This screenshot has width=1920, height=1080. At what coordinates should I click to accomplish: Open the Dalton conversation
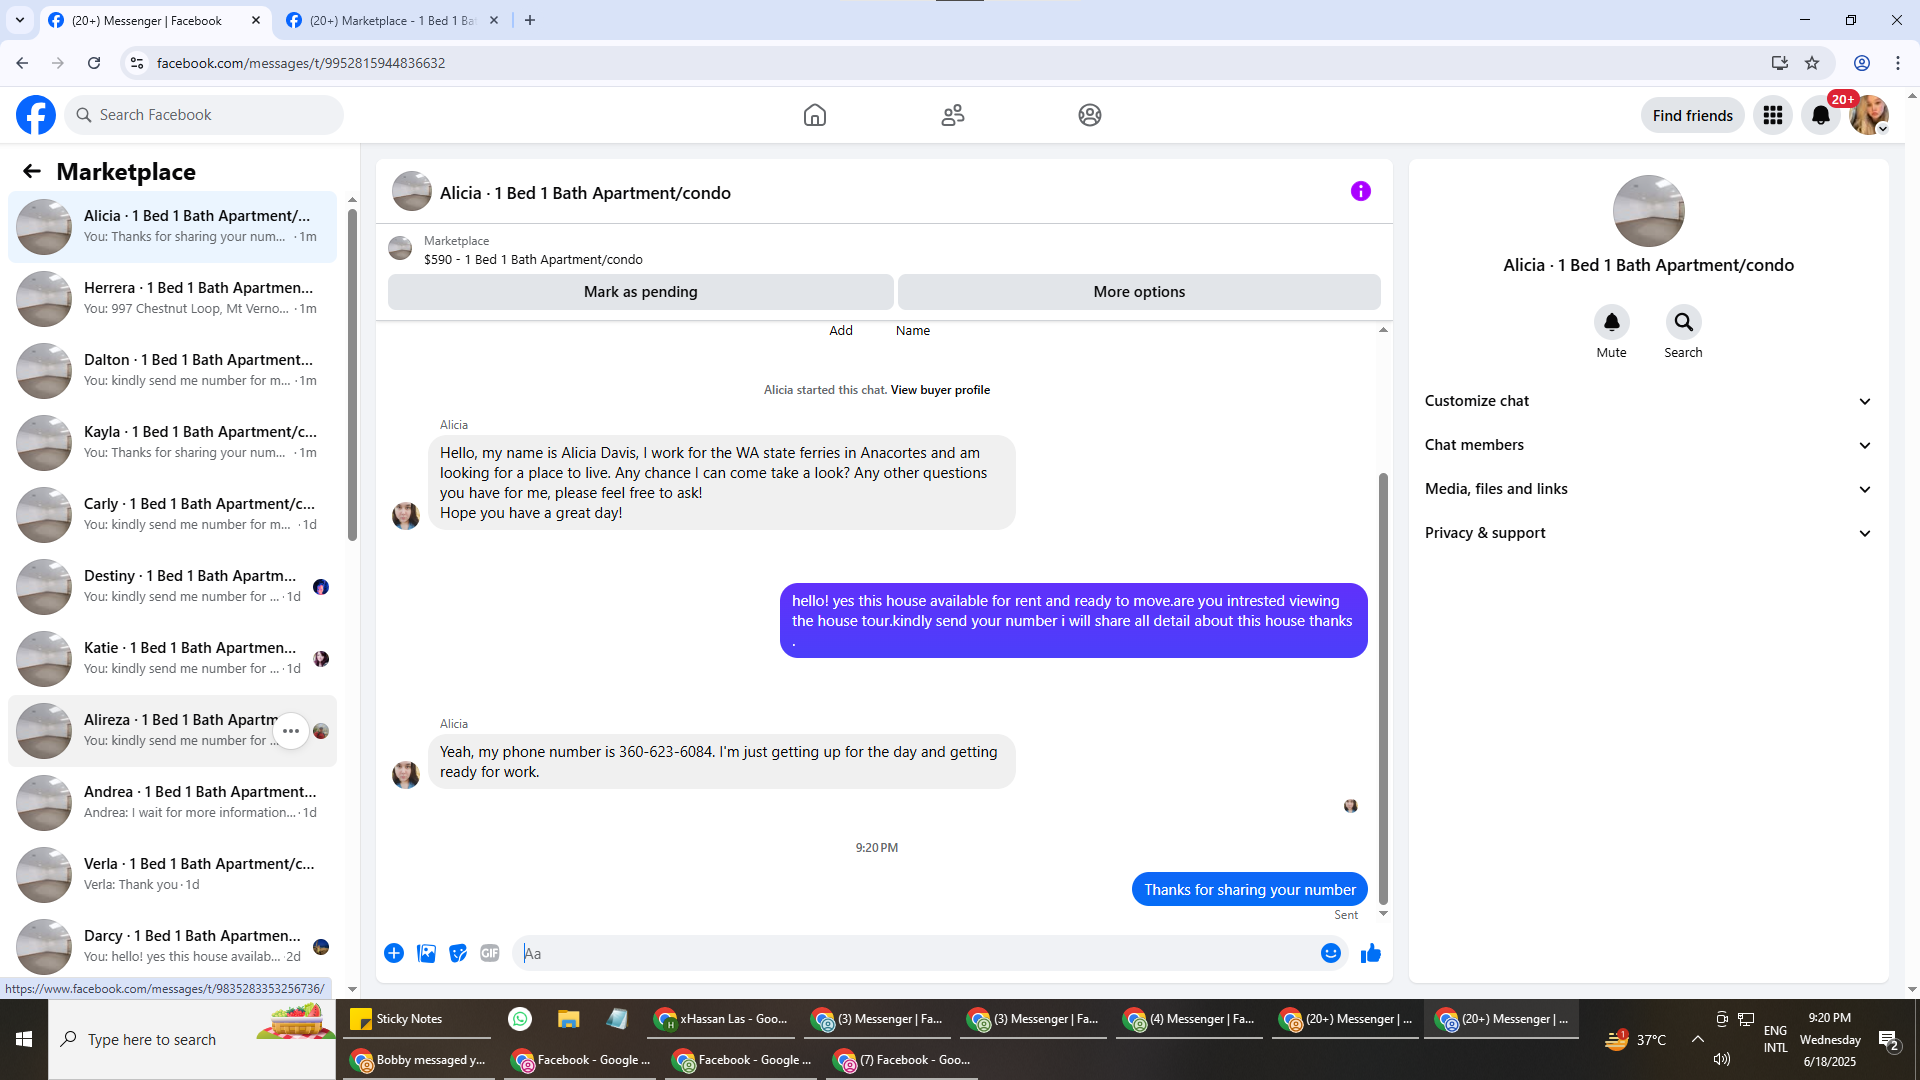pyautogui.click(x=172, y=370)
